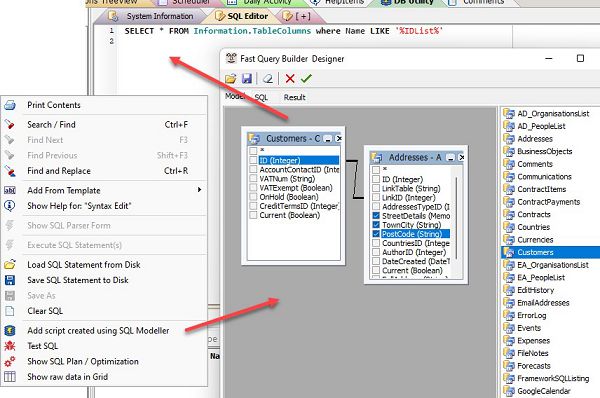Click the Show raw data grid icon
The height and width of the screenshot is (398, 600).
coord(10,377)
